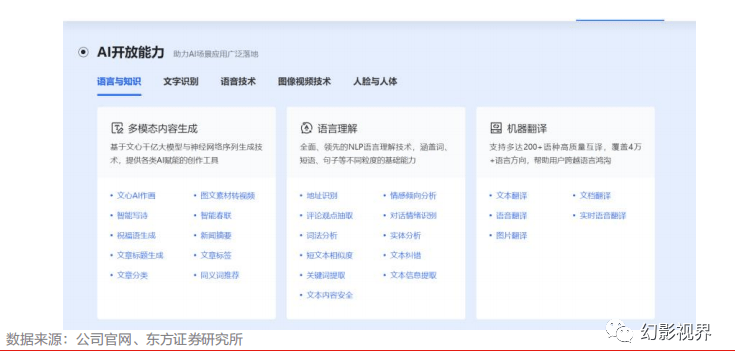The height and width of the screenshot is (364, 735).
Task: Click the 智能写诗 link
Action: point(132,215)
